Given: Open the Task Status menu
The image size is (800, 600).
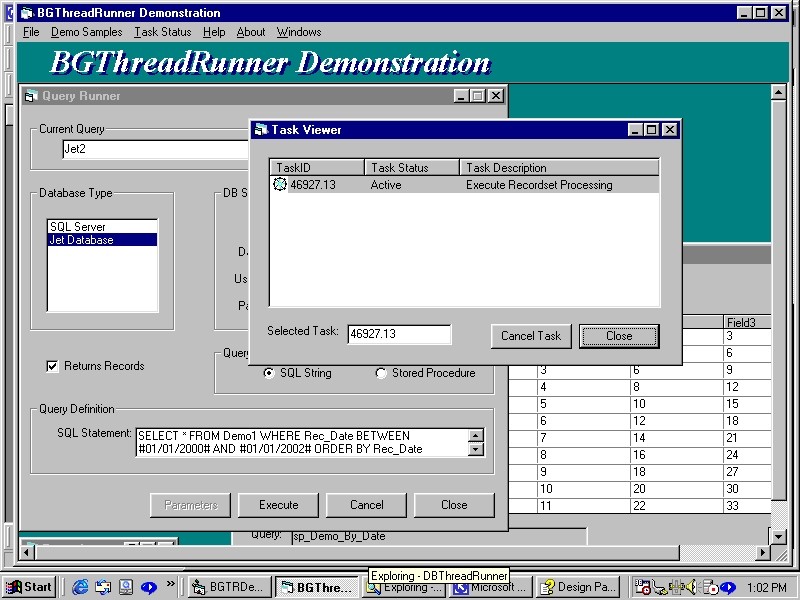Looking at the screenshot, I should [x=162, y=32].
